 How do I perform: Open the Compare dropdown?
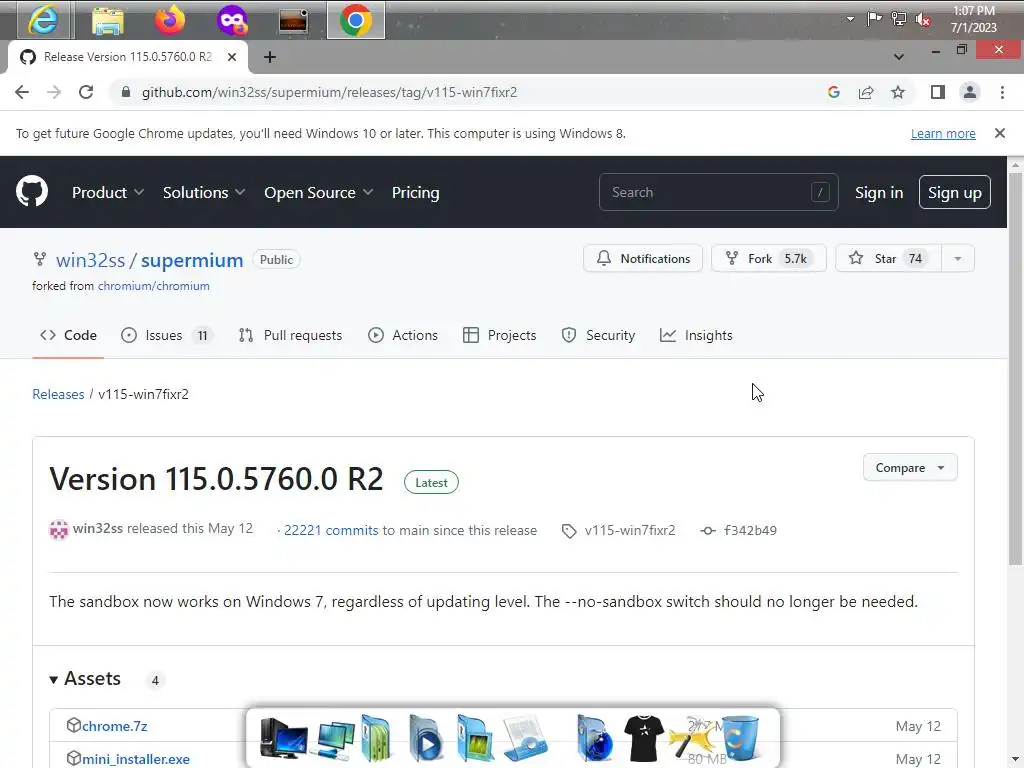(910, 468)
